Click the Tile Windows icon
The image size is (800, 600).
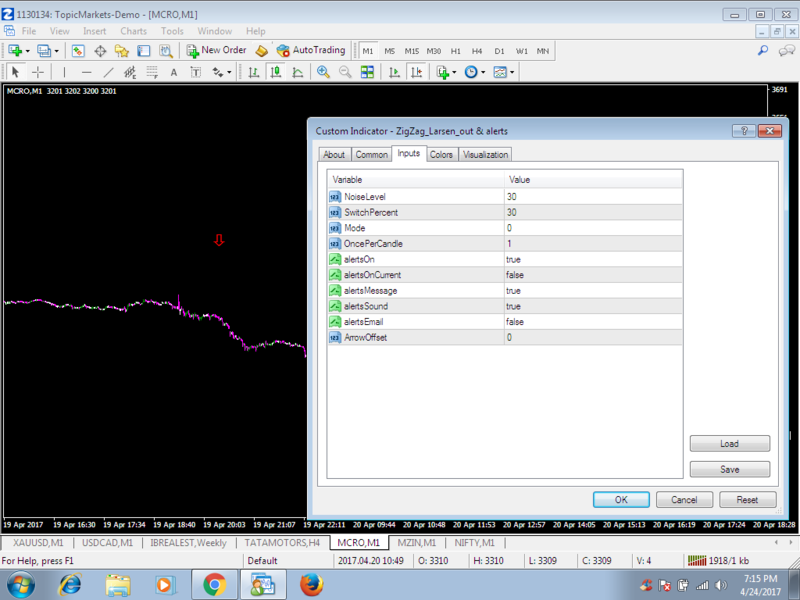coord(367,72)
